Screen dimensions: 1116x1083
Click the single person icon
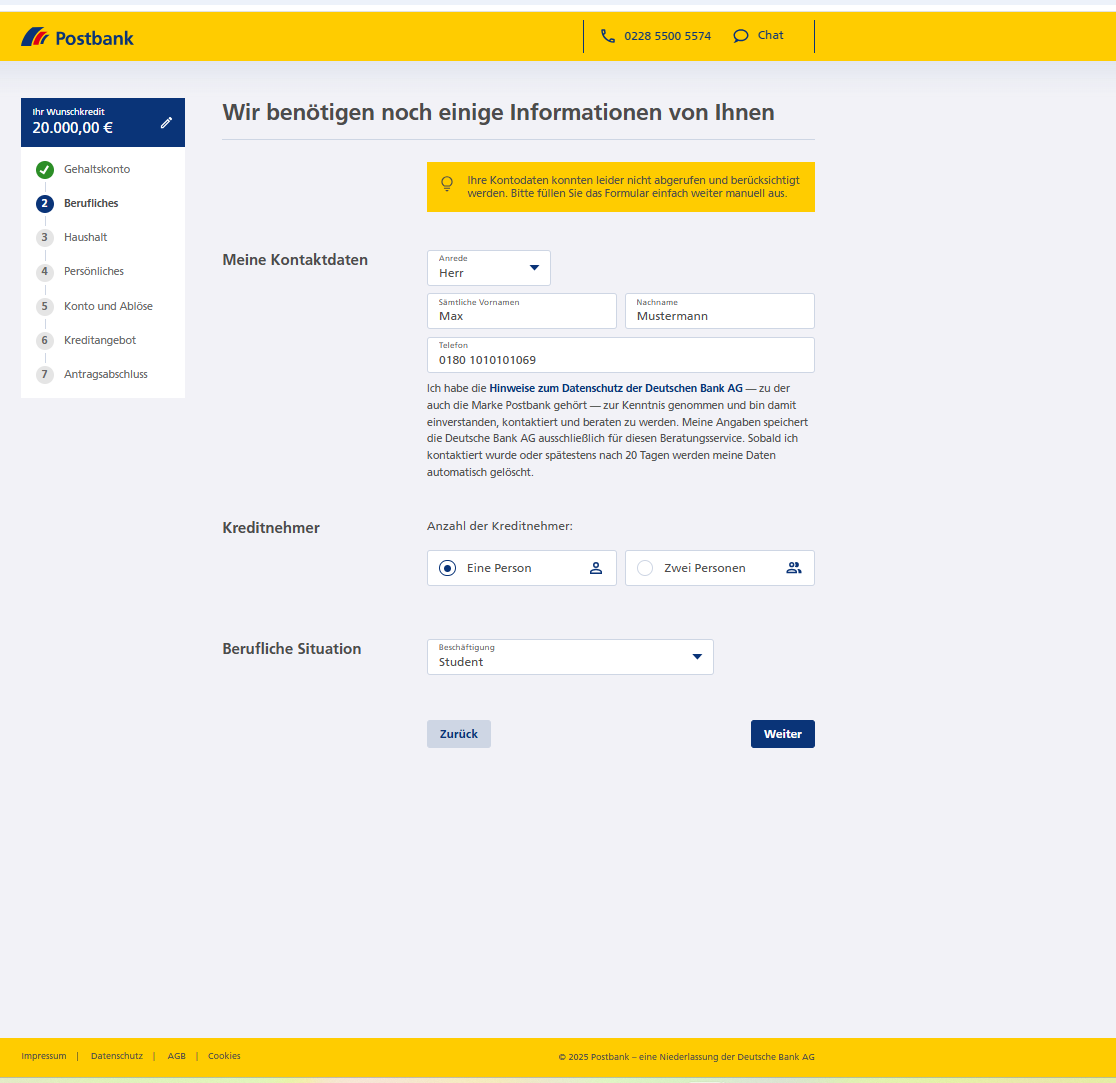click(x=596, y=568)
